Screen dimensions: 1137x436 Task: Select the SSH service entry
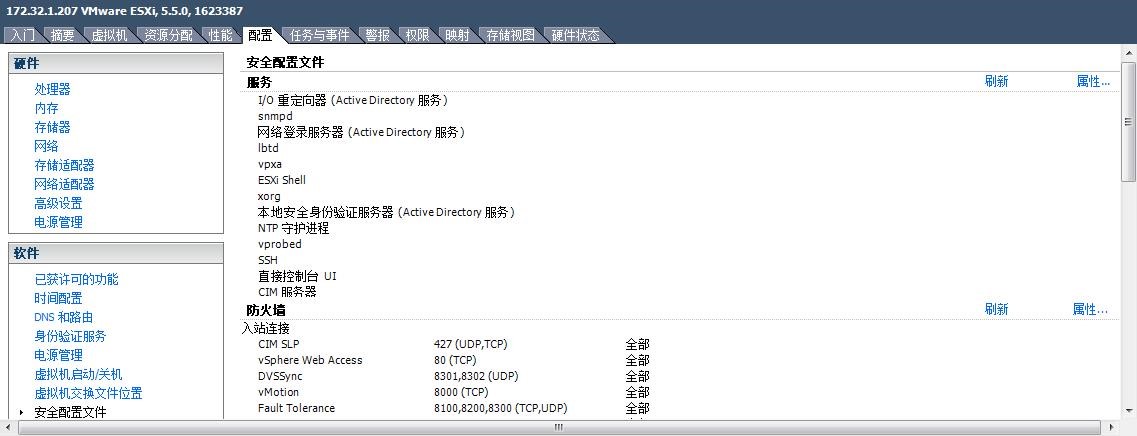click(268, 260)
